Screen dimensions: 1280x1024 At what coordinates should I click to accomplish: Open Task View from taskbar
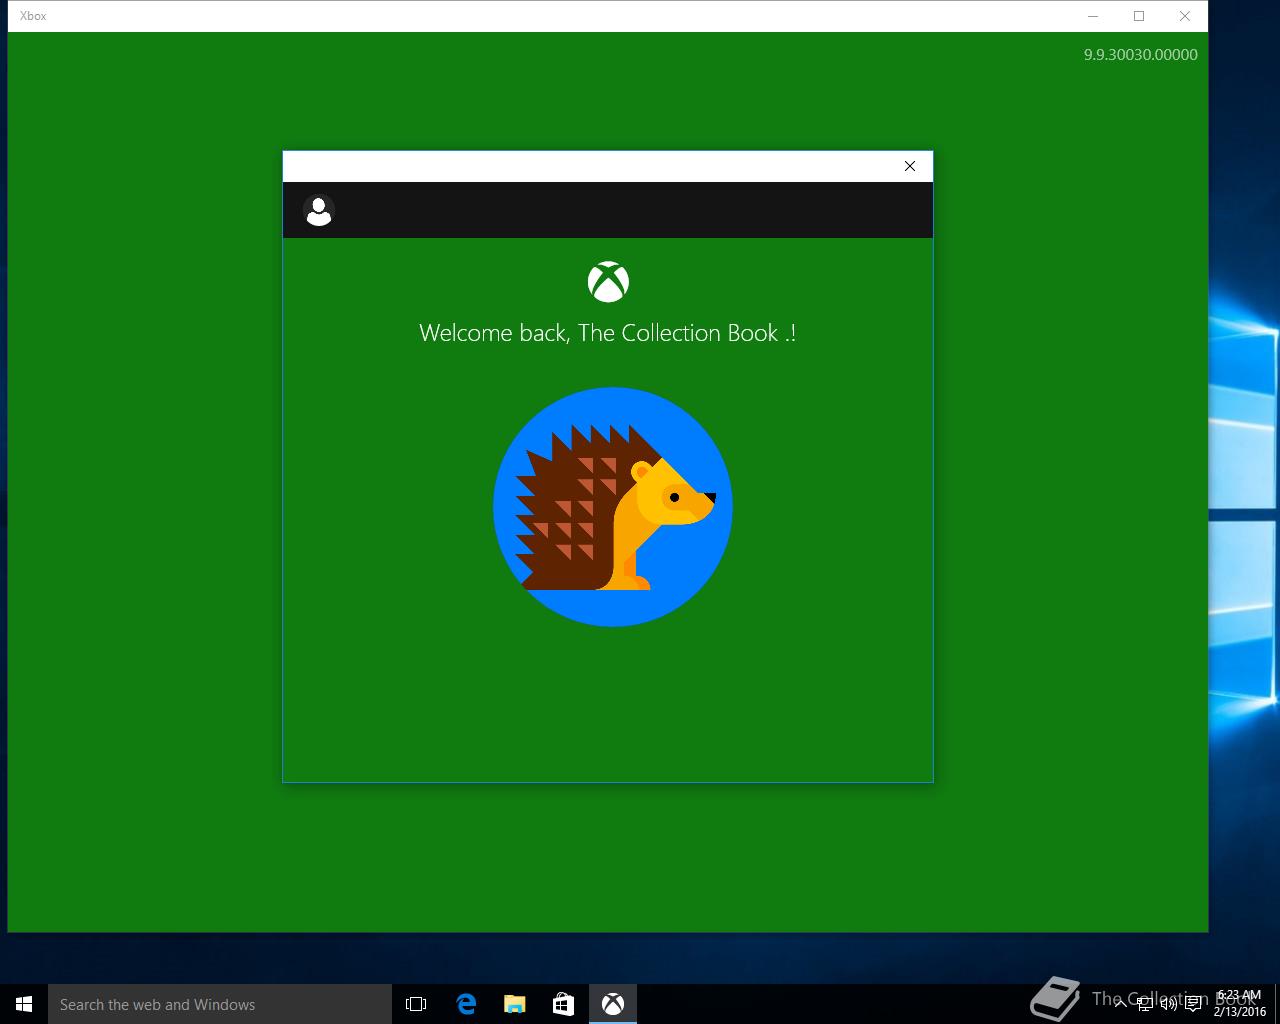[x=416, y=1004]
